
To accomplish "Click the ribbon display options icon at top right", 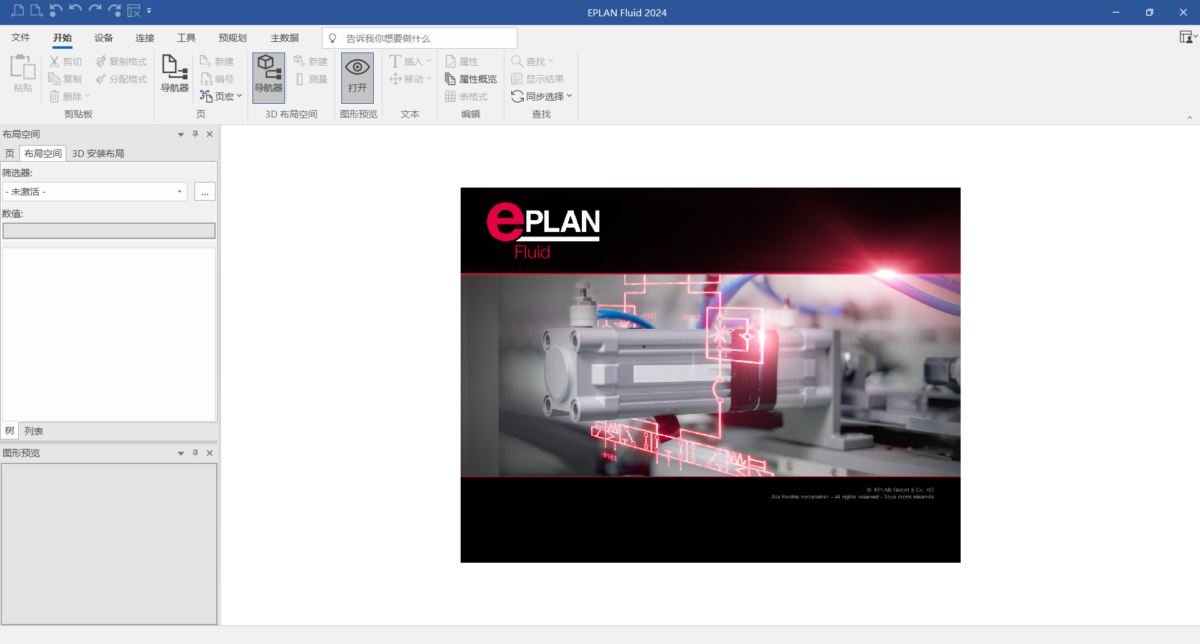I will pyautogui.click(x=1187, y=37).
